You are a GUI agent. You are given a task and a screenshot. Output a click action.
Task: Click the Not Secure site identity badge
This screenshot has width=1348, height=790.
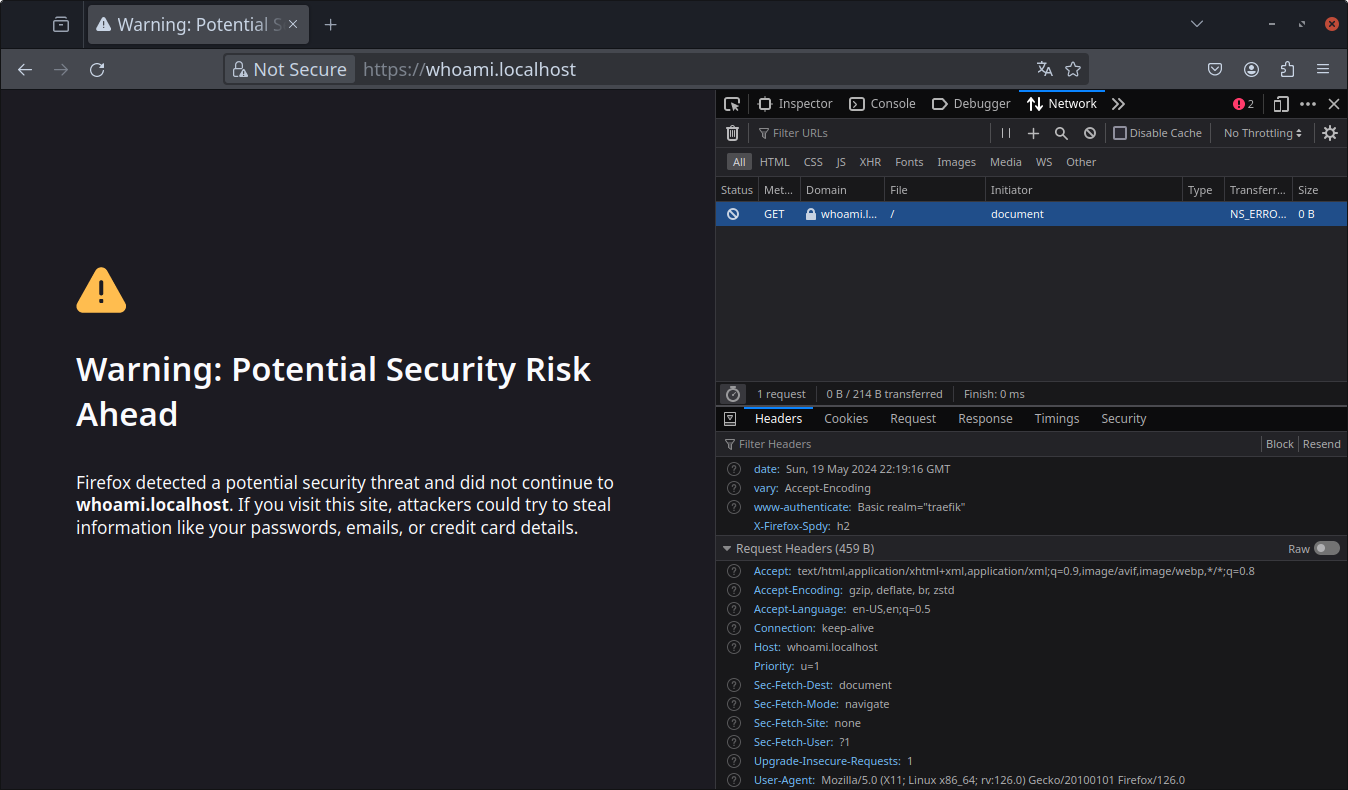[290, 69]
